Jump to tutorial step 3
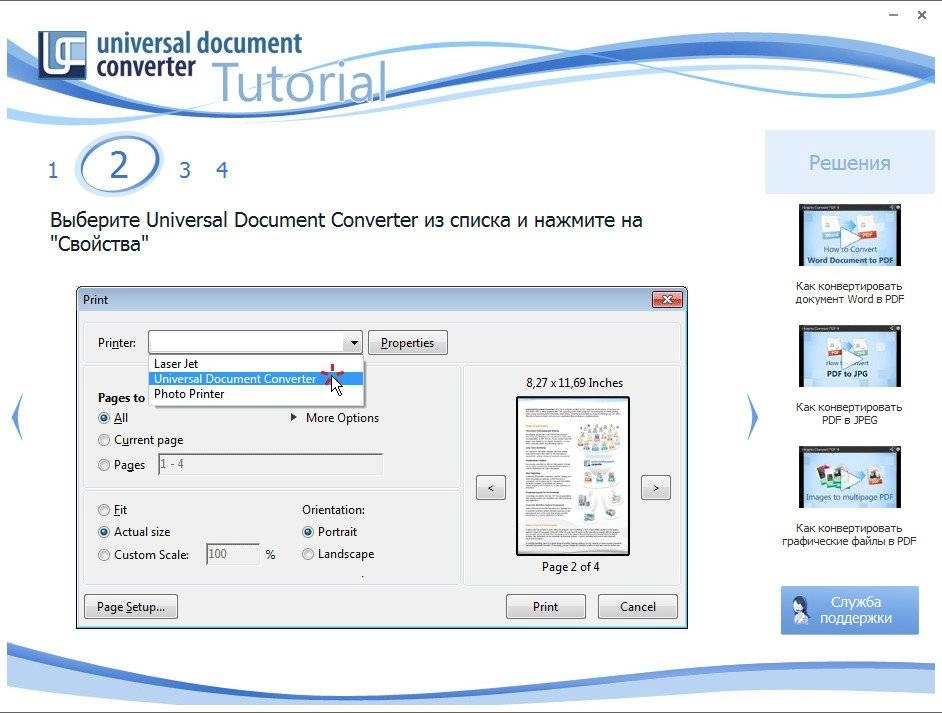Screen dimensions: 942x713 [x=185, y=171]
